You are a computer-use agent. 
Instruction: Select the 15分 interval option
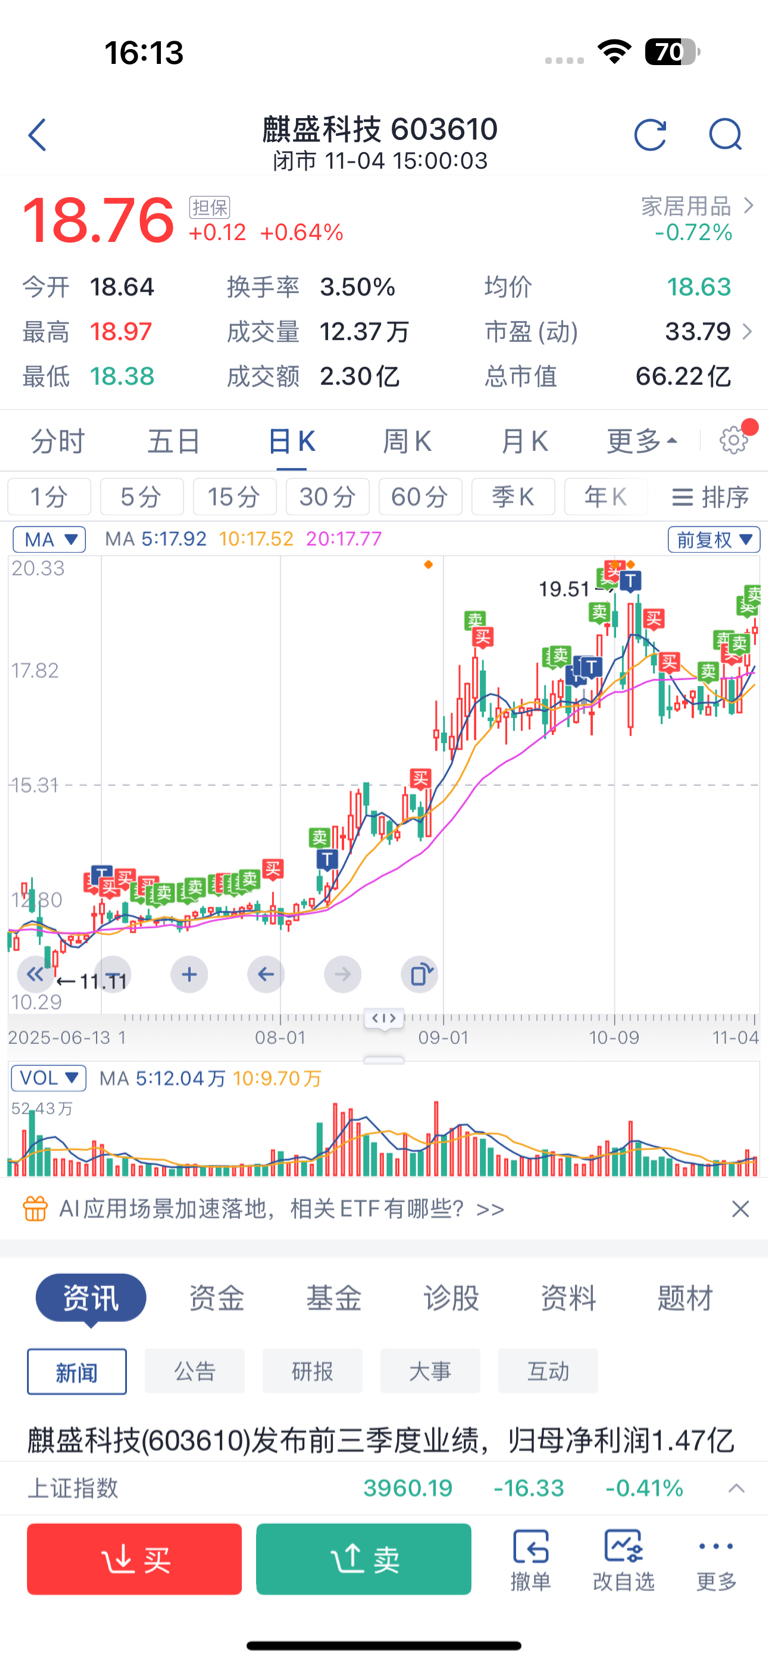[234, 497]
